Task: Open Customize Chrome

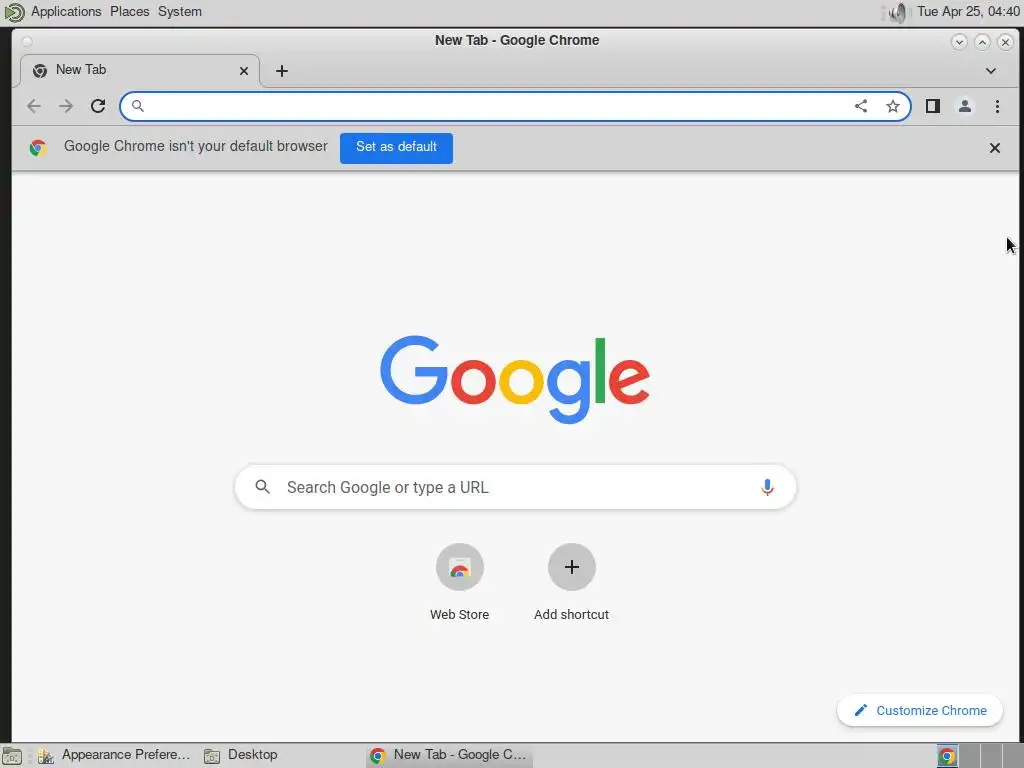Action: [x=920, y=711]
